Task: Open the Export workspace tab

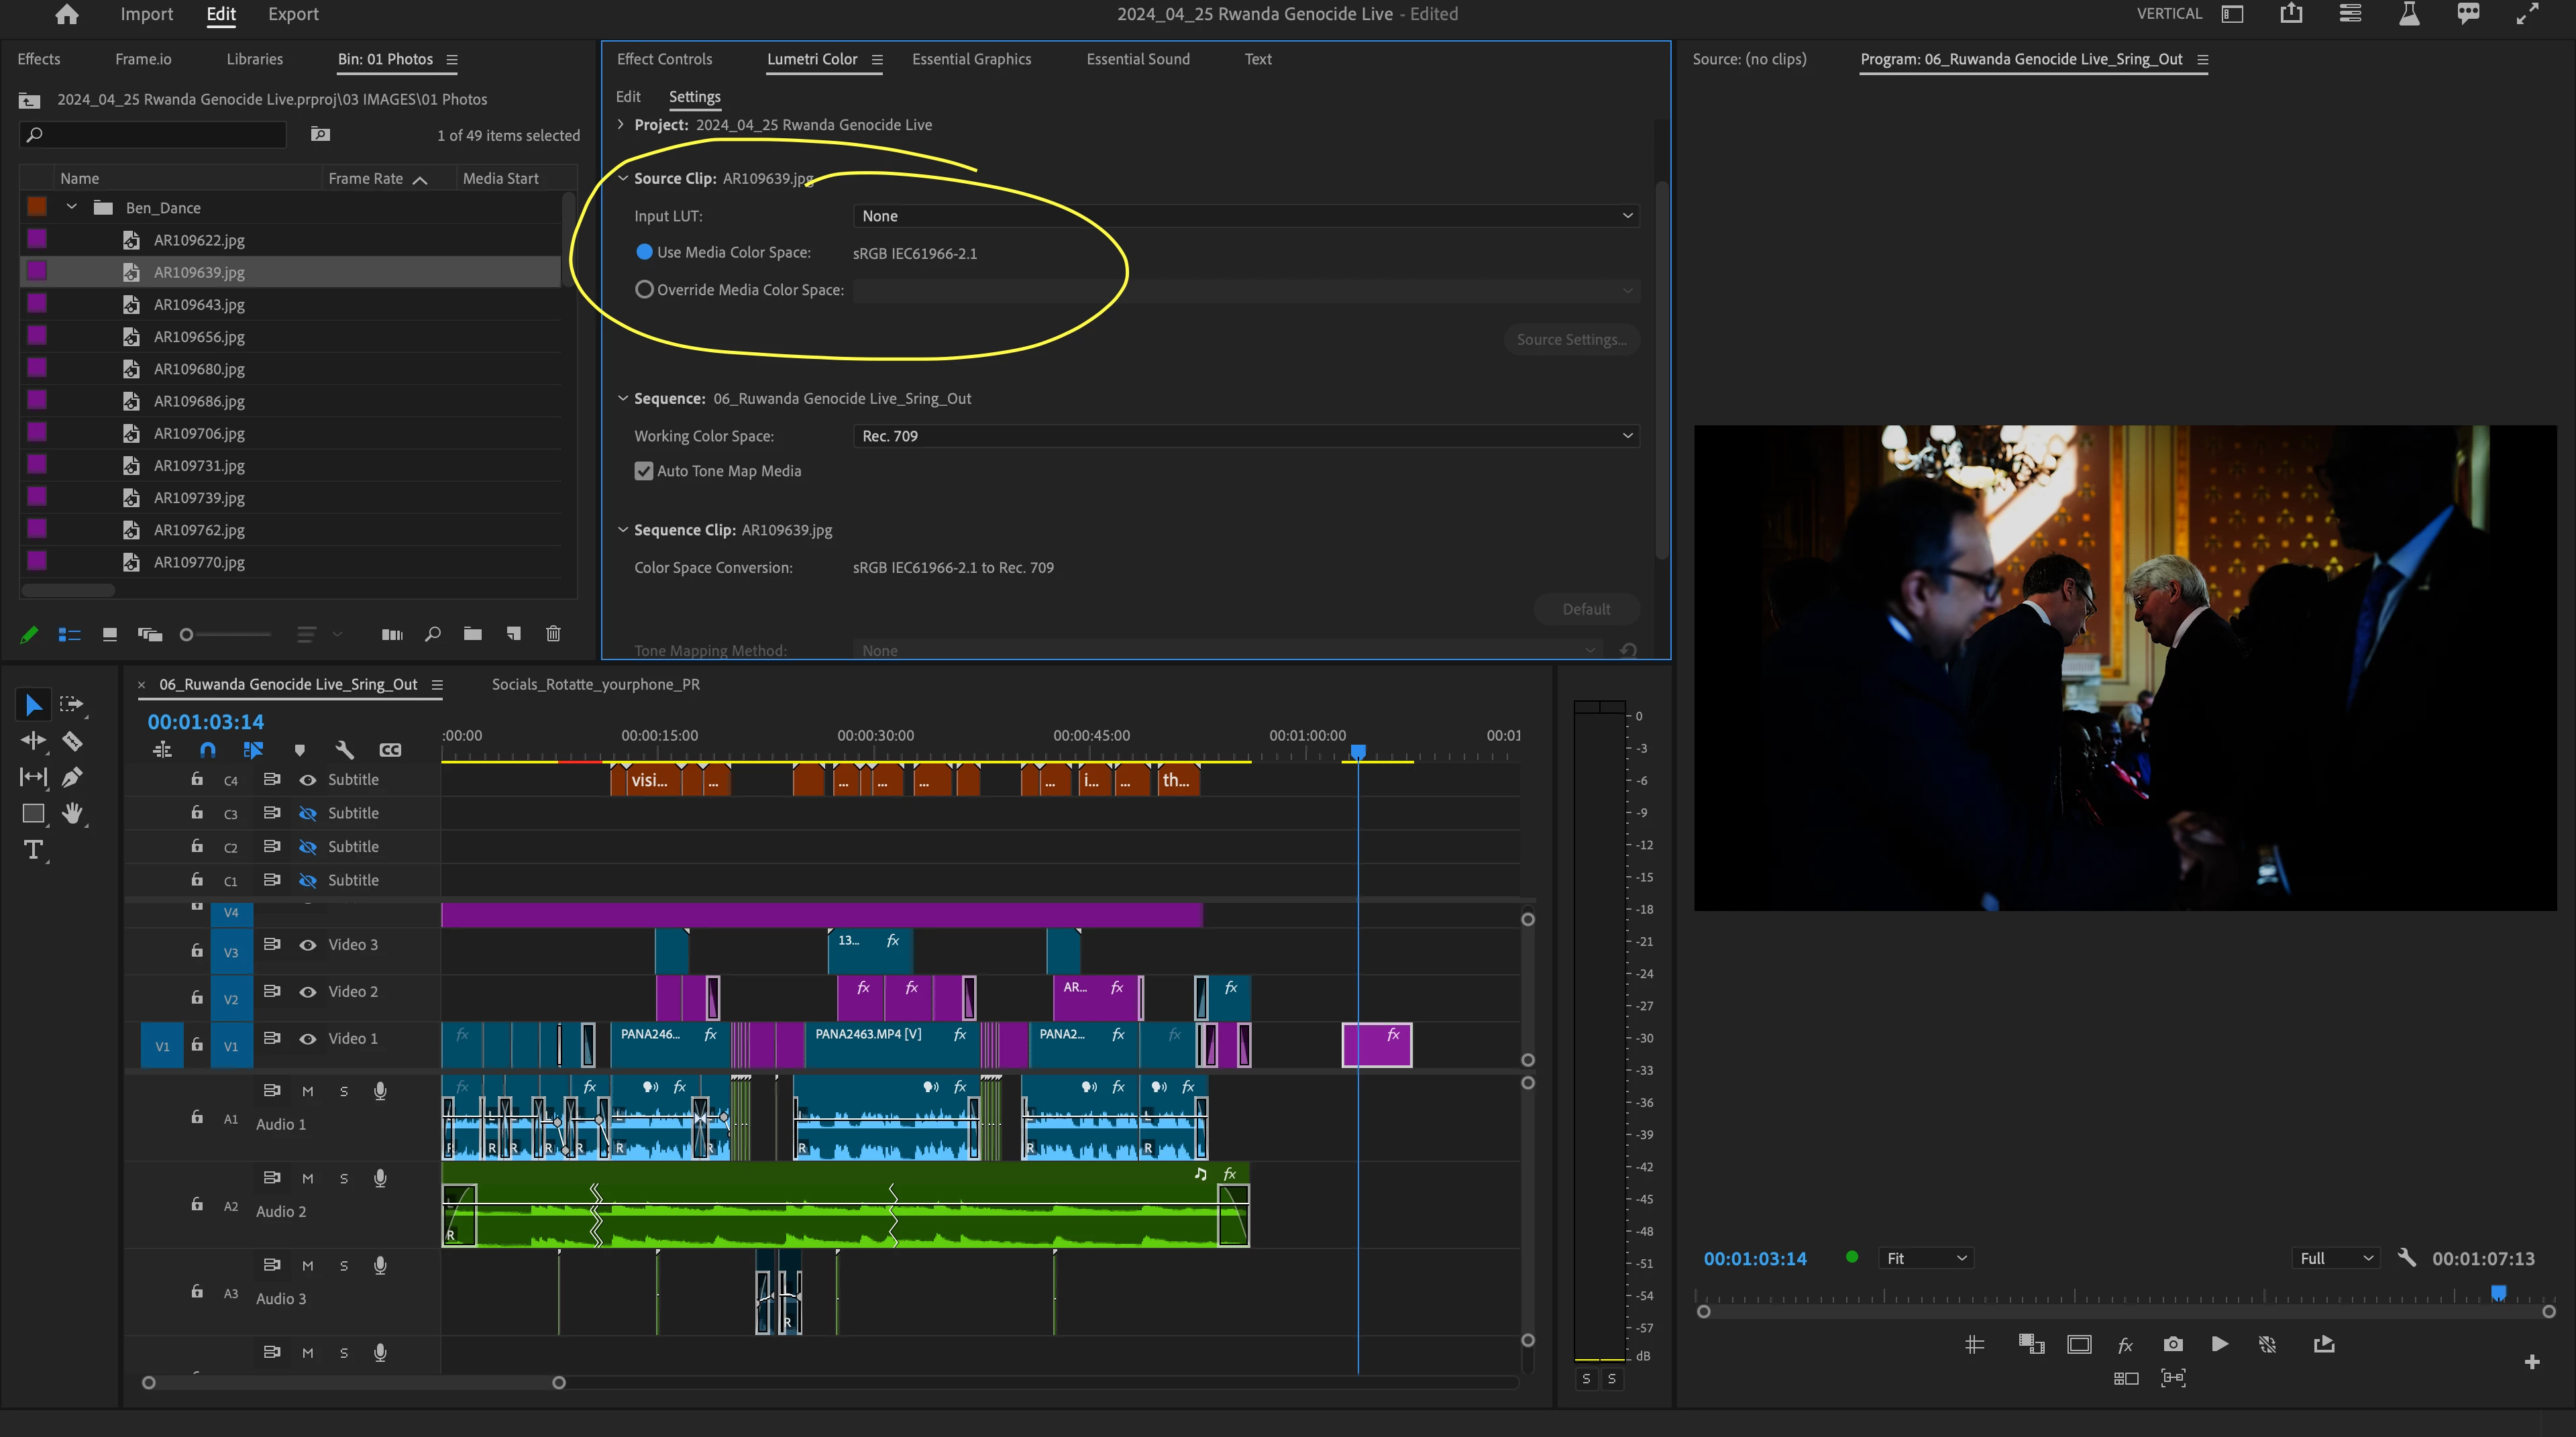Action: (293, 14)
